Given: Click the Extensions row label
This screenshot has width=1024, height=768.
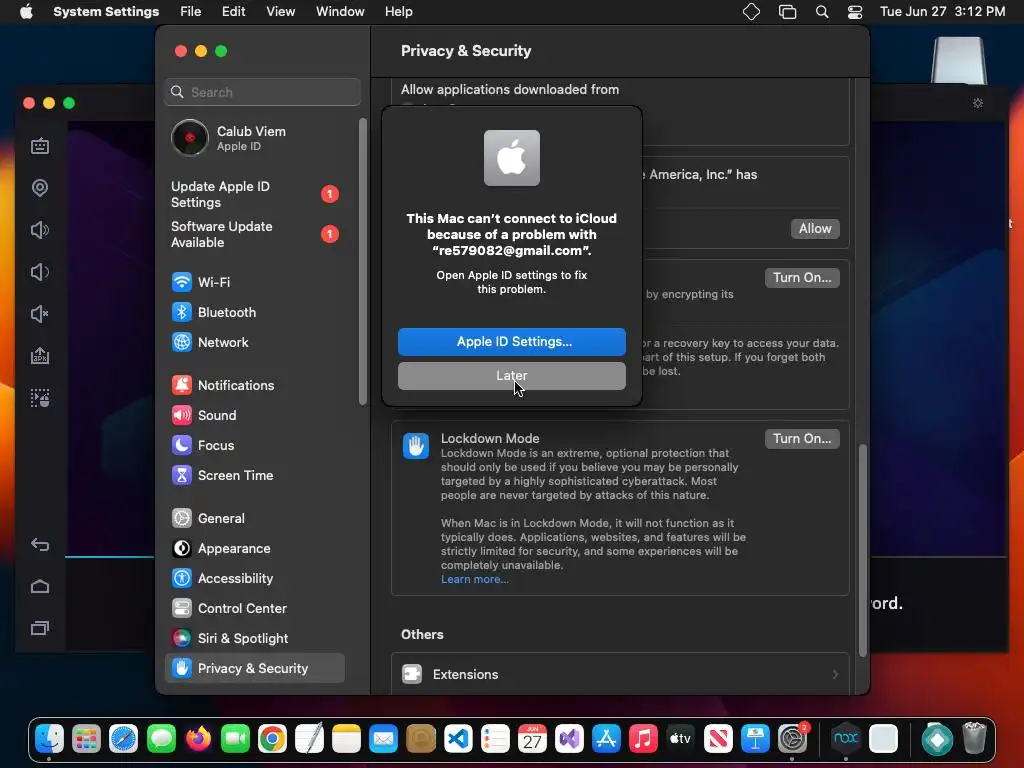Looking at the screenshot, I should click(466, 675).
